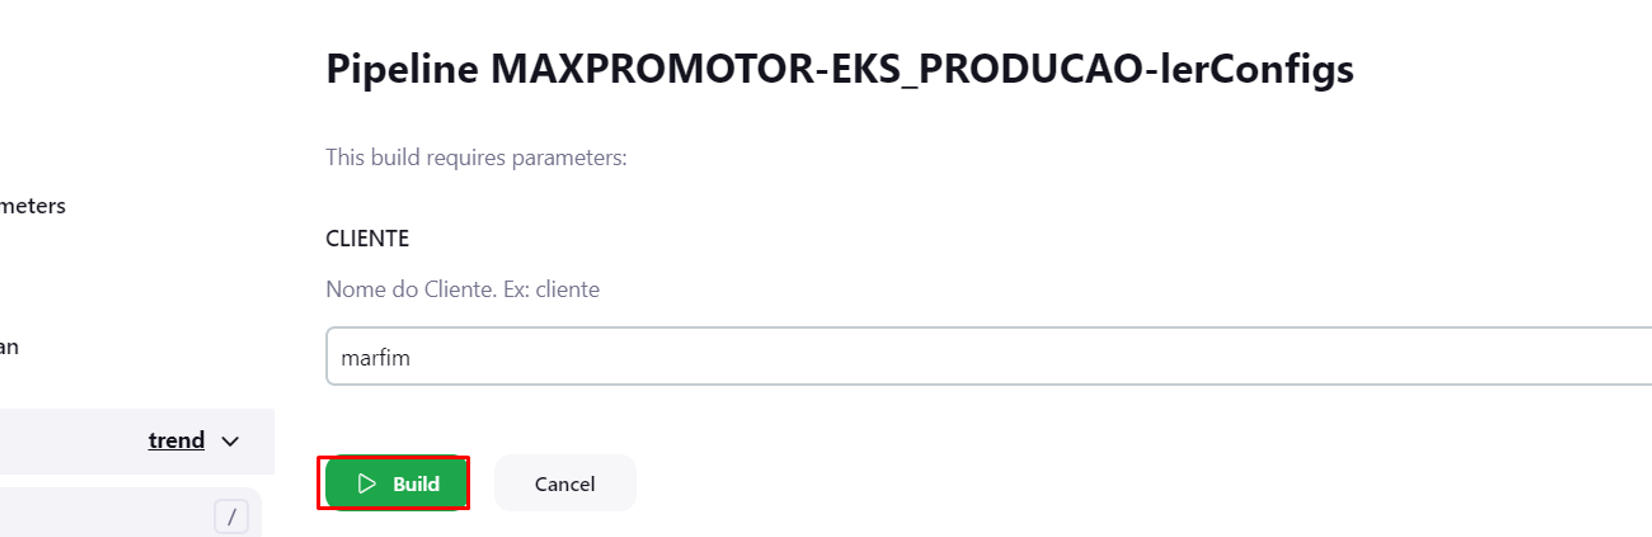Click the MAXPROMOTOR-EKS_PRODUCAO-lerConfigs pipeline name
The height and width of the screenshot is (537, 1652).
tap(921, 69)
